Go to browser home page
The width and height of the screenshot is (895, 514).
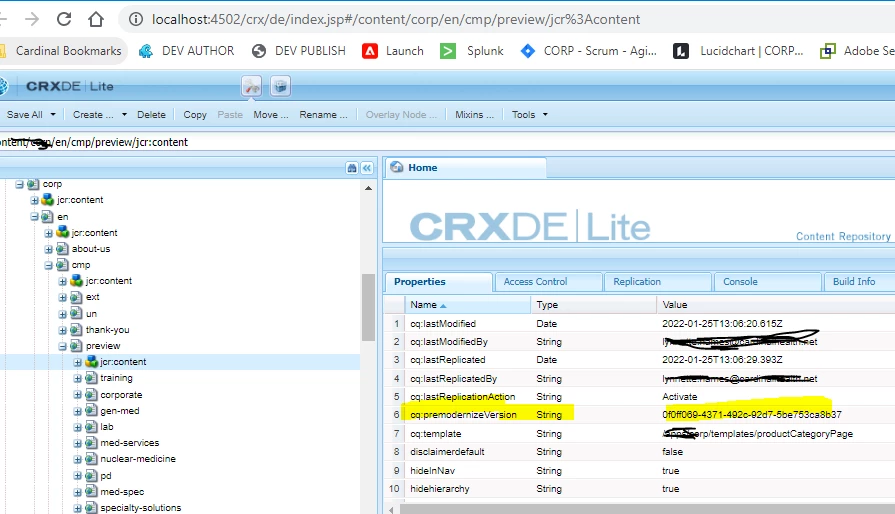[96, 19]
